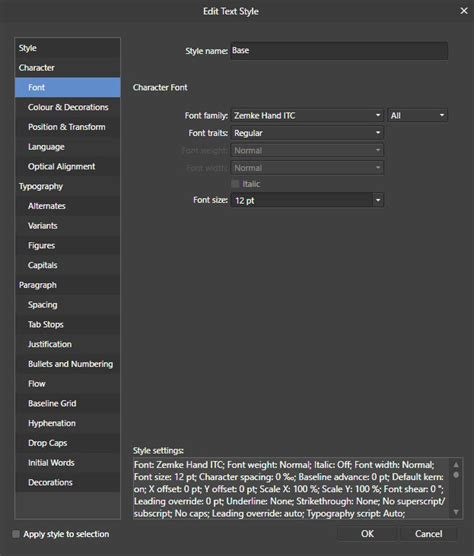The height and width of the screenshot is (556, 474).
Task: Open Position & Transform settings
Action: point(67,127)
